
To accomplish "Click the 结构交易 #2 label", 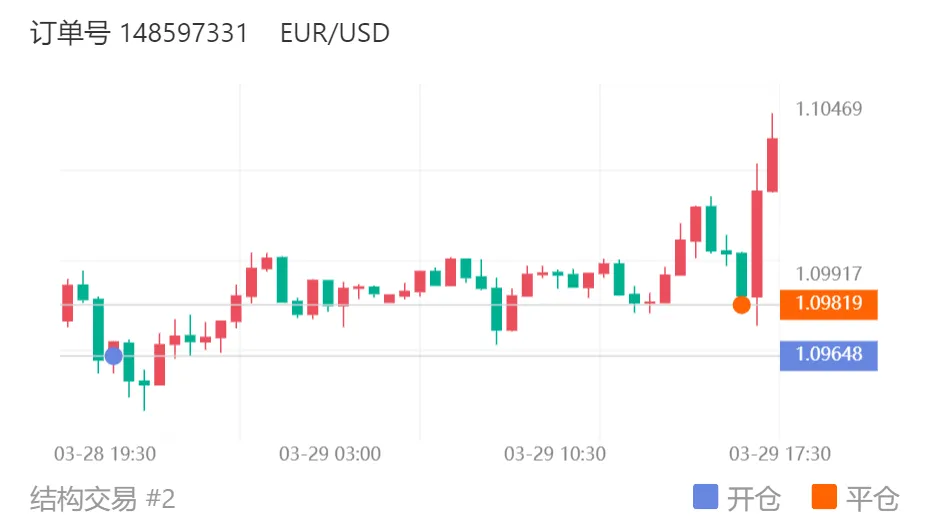I will (103, 498).
